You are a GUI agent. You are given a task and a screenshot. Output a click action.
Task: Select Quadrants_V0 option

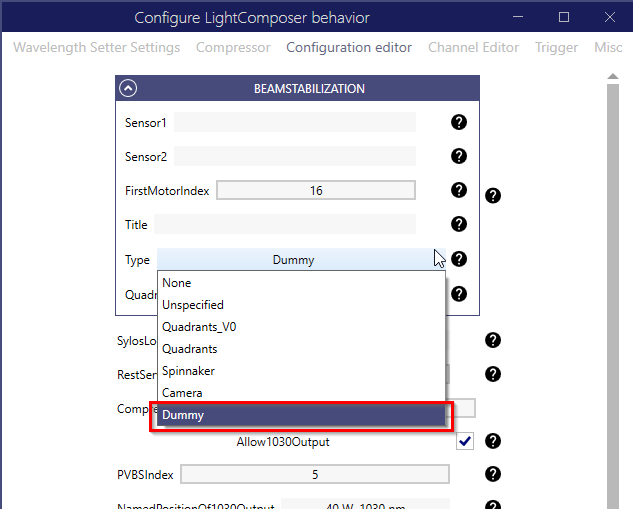coord(301,327)
